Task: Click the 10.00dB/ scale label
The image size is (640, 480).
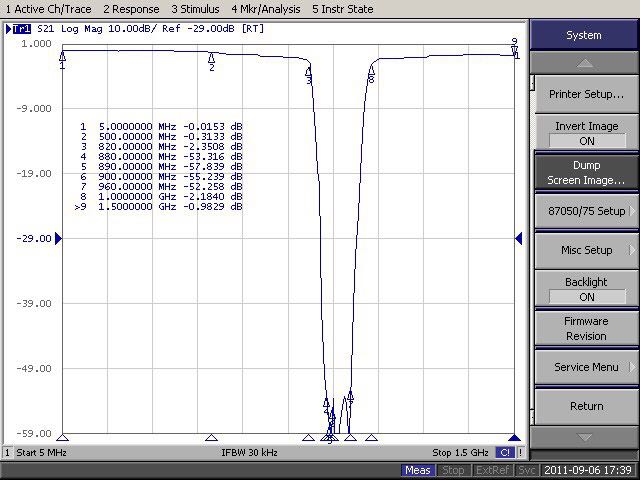Action: click(132, 29)
